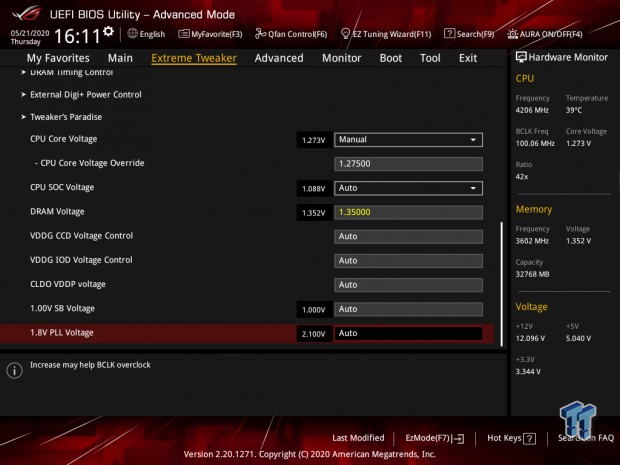
Task: Open CPU Core Voltage Manual dropdown
Action: (x=408, y=140)
